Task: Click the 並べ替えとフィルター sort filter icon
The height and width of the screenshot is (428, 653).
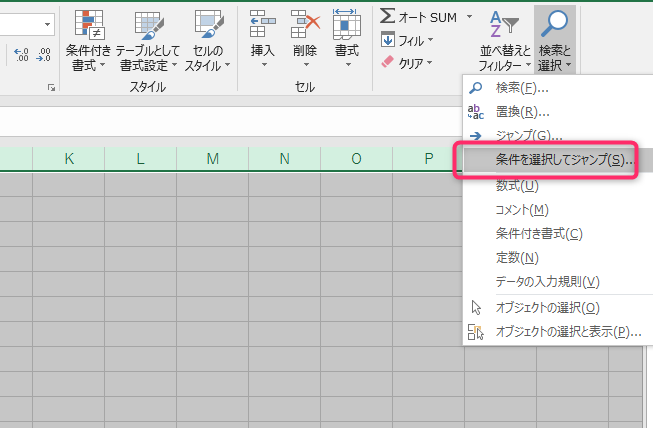Action: (505, 22)
